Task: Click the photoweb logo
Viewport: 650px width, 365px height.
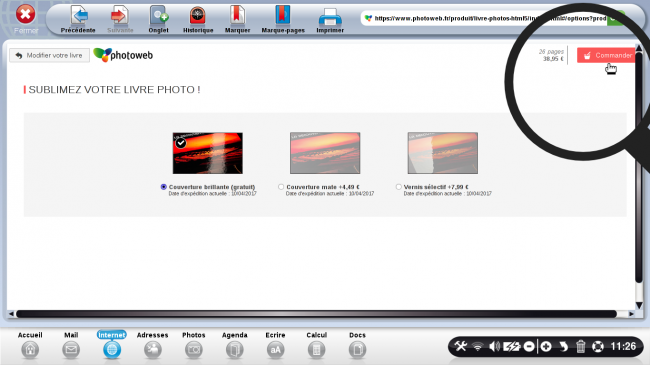Action: 123,55
